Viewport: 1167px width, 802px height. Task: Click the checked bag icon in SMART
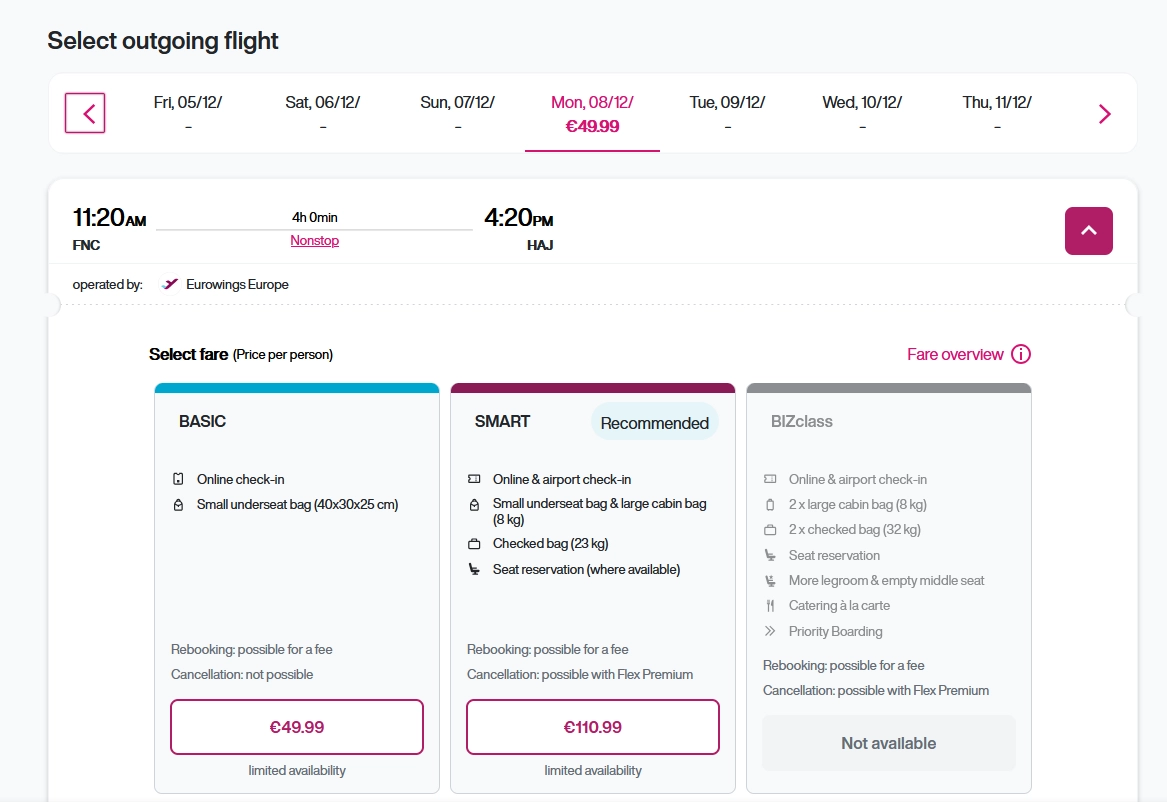pyautogui.click(x=474, y=544)
